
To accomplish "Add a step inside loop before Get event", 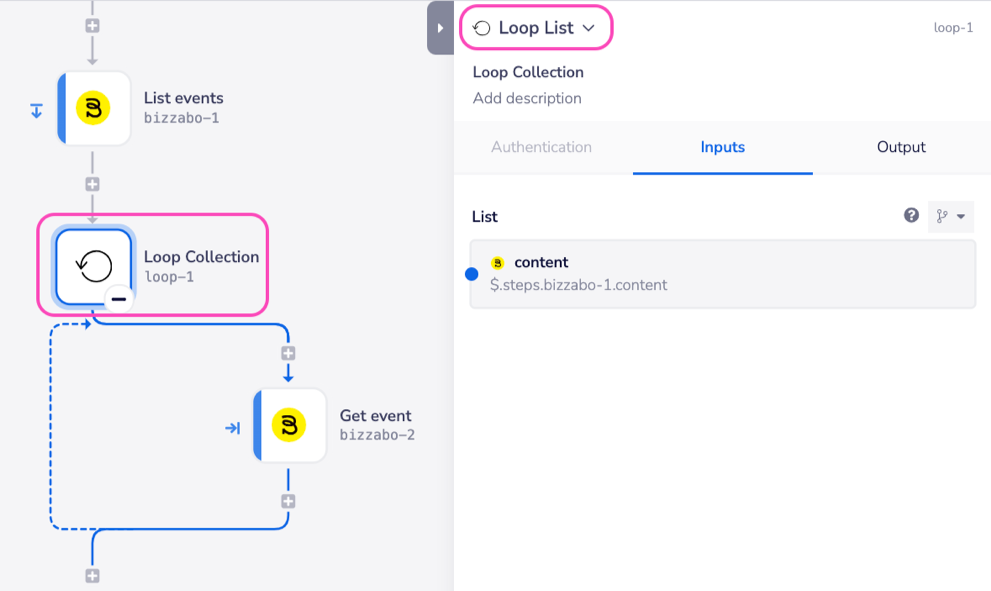I will 288,353.
